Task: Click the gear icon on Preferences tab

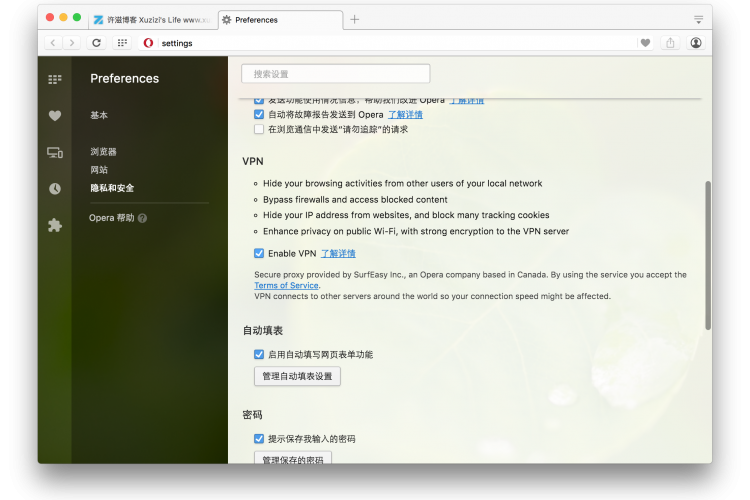Action: click(227, 20)
